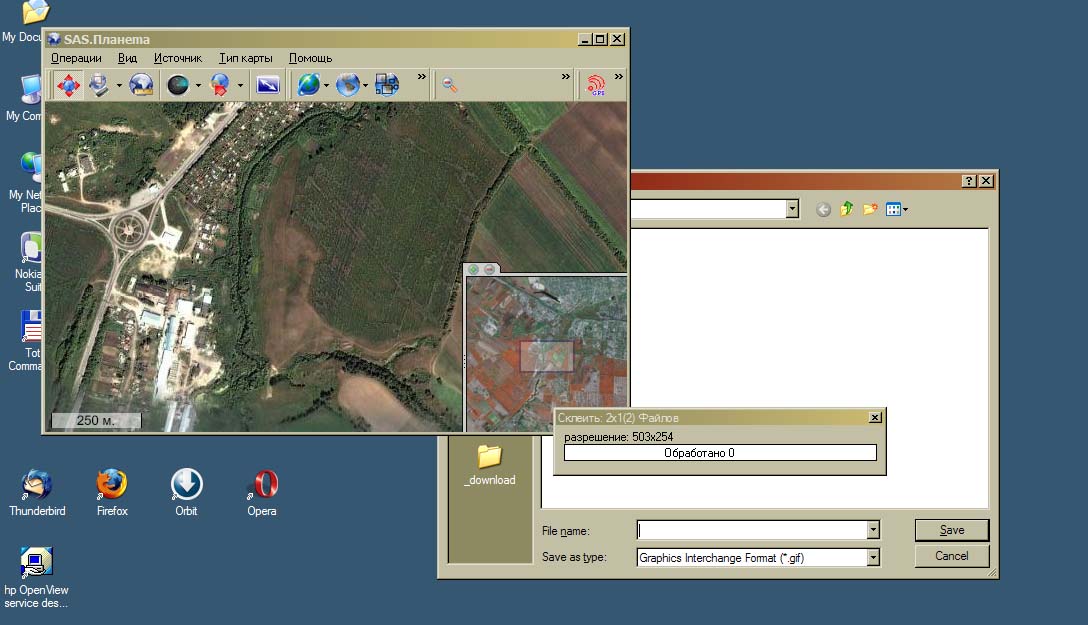Click the dark globe toolbar icon
The width and height of the screenshot is (1088, 625).
[177, 86]
